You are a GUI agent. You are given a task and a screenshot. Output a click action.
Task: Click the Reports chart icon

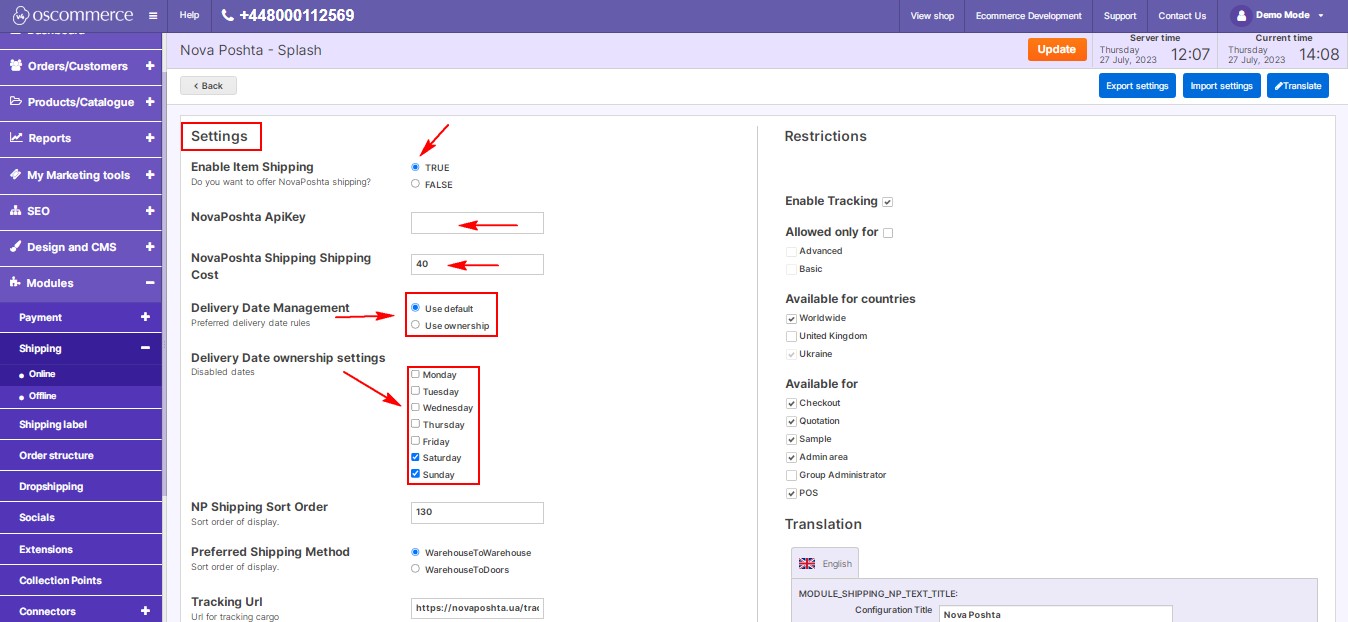tap(17, 138)
